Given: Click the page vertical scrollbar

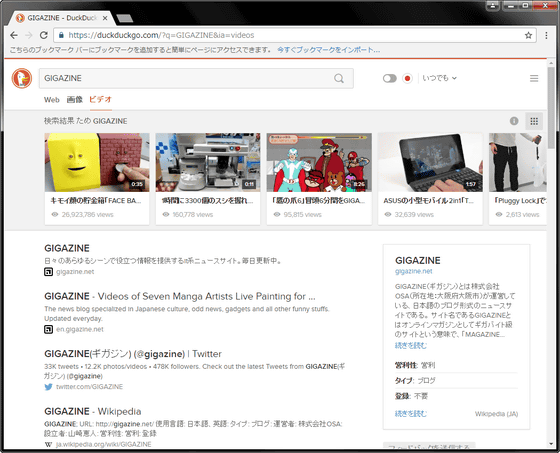Looking at the screenshot, I should pyautogui.click(x=551, y=107).
